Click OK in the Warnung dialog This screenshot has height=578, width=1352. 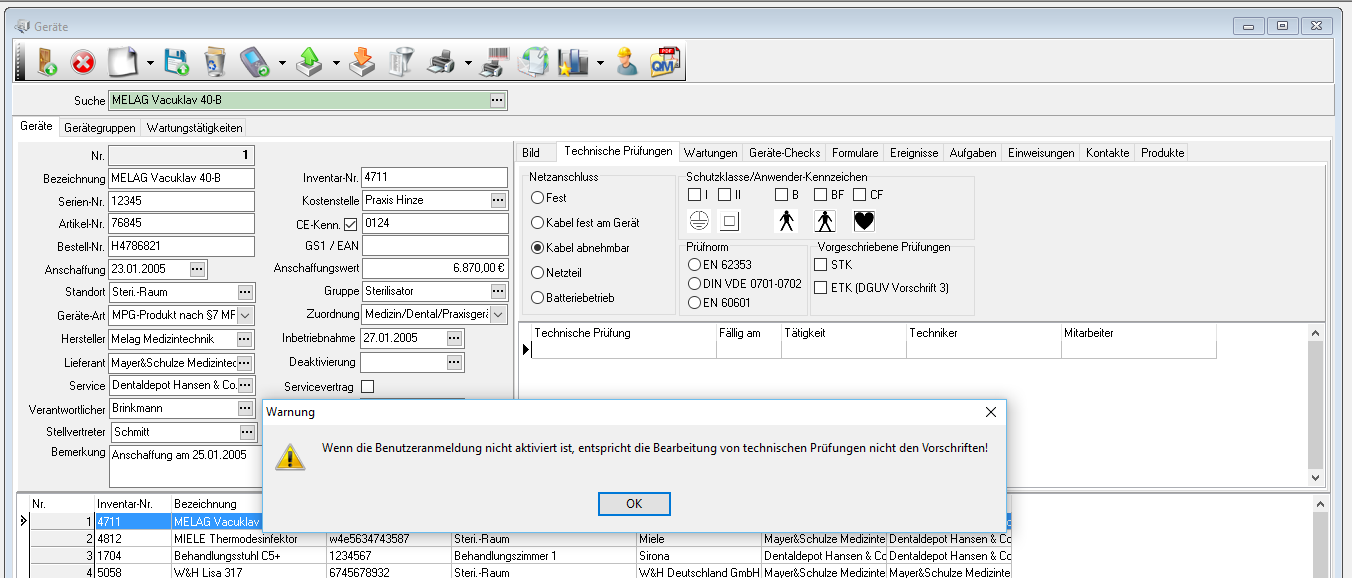pos(633,504)
